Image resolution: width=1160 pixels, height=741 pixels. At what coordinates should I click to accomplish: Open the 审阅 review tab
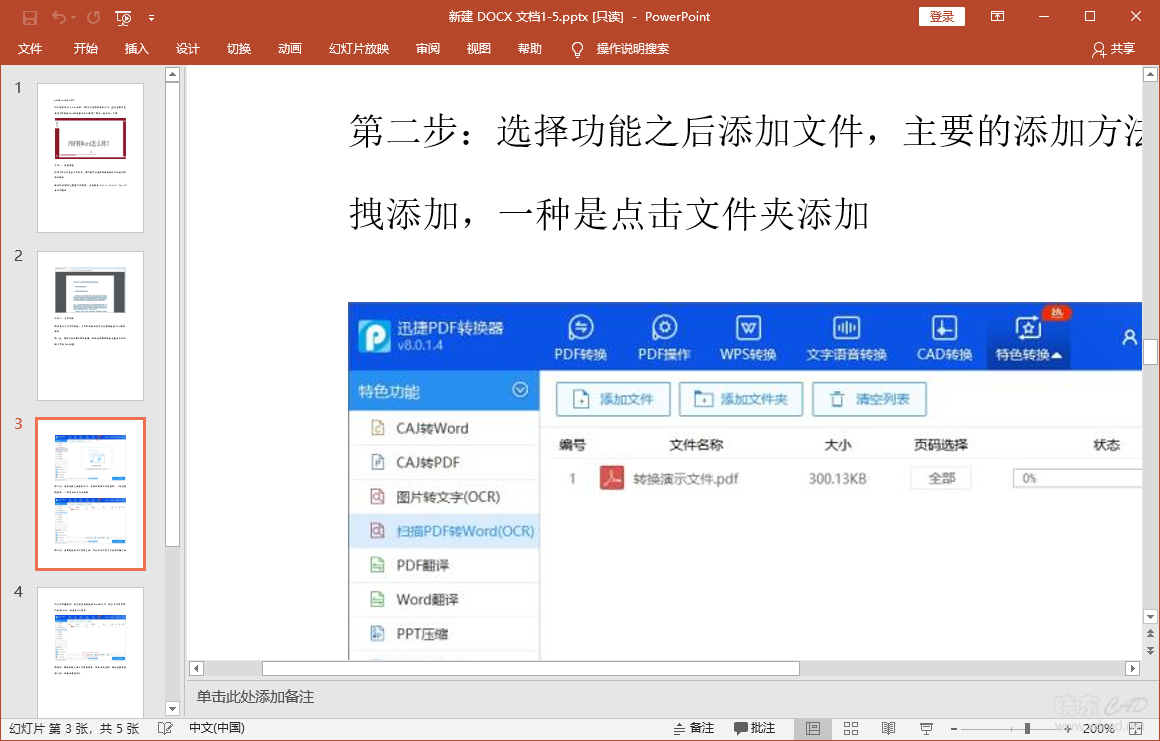click(x=428, y=49)
